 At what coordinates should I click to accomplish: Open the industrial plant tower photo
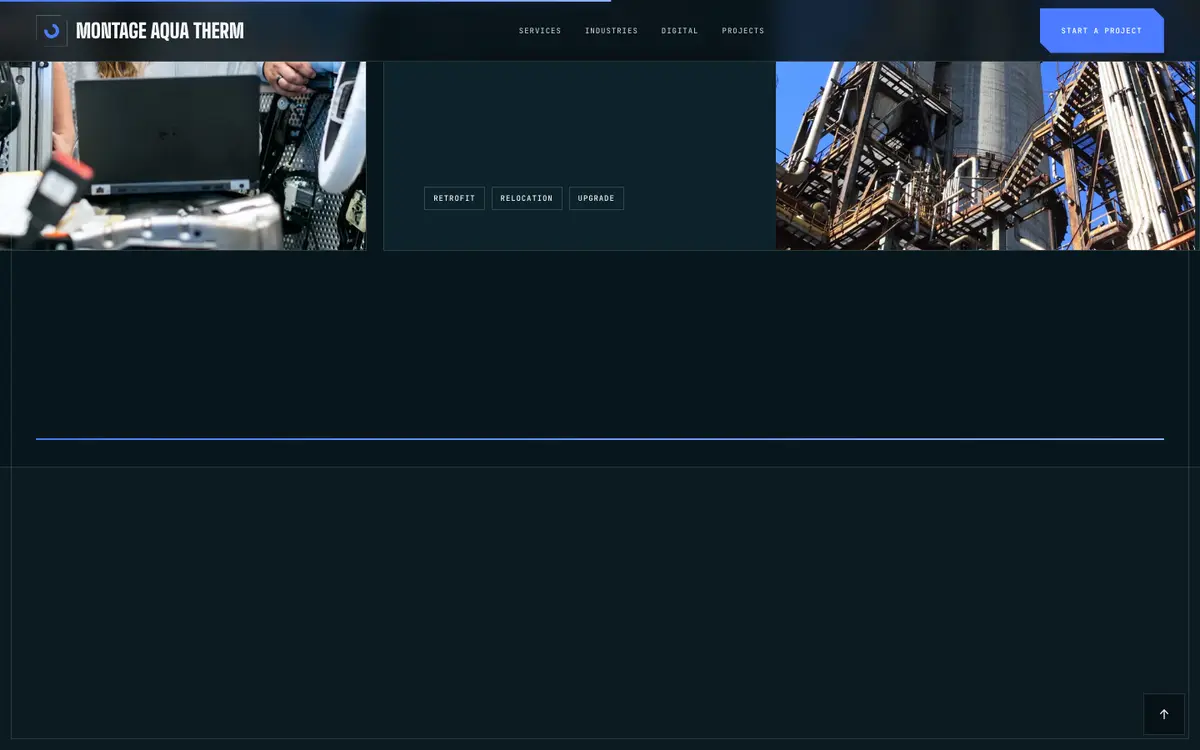[x=986, y=155]
